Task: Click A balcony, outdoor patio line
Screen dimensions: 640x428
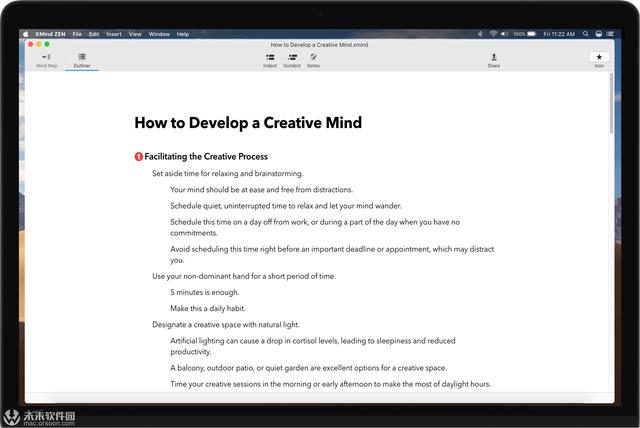Action: [x=309, y=368]
